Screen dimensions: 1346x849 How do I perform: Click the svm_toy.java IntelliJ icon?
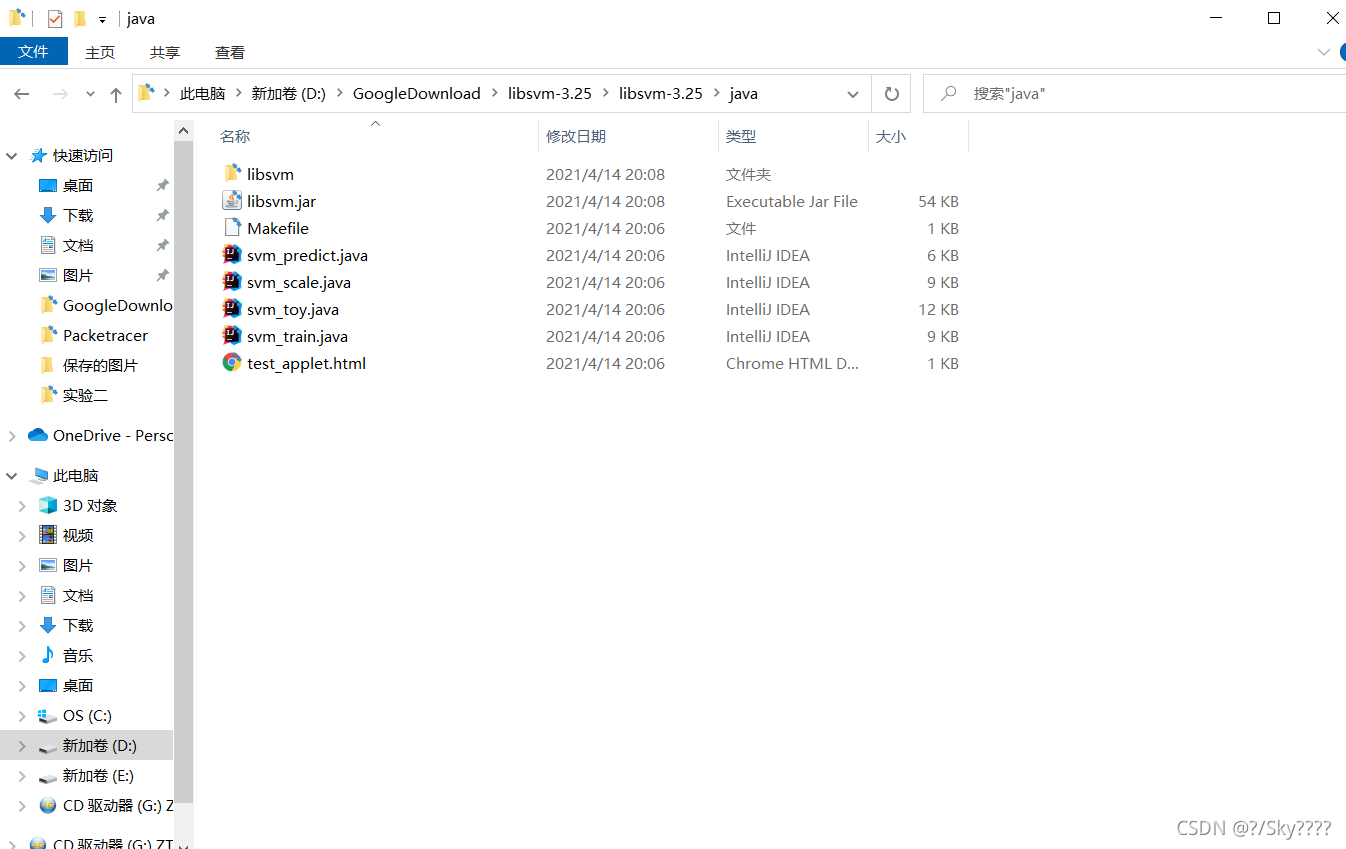pos(232,309)
